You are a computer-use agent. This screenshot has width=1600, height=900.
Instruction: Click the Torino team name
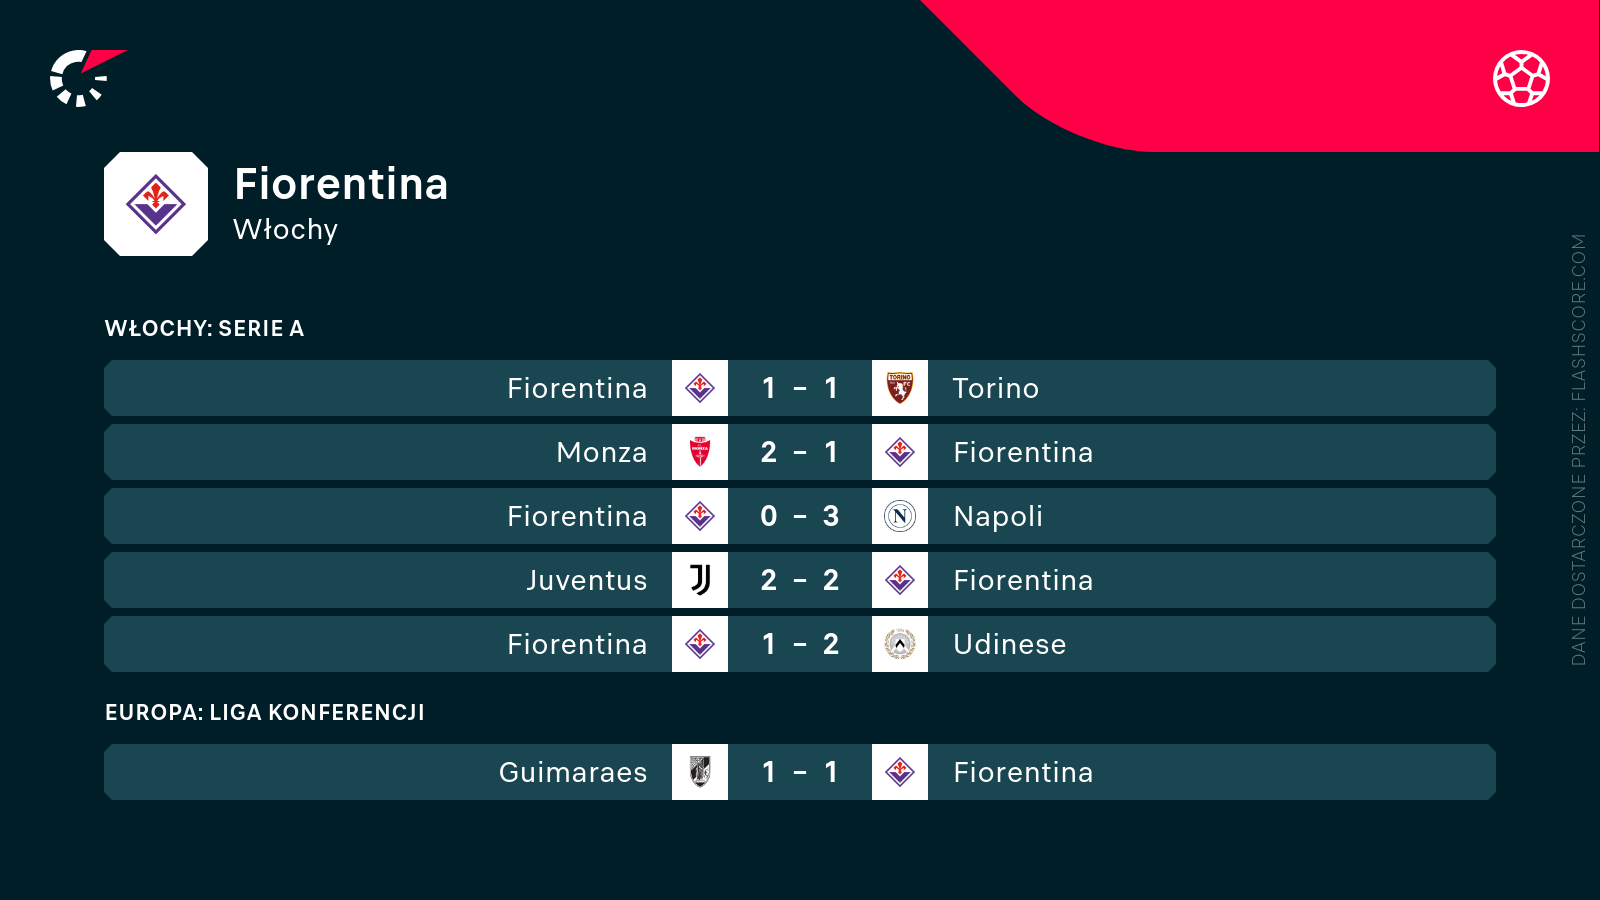point(996,388)
